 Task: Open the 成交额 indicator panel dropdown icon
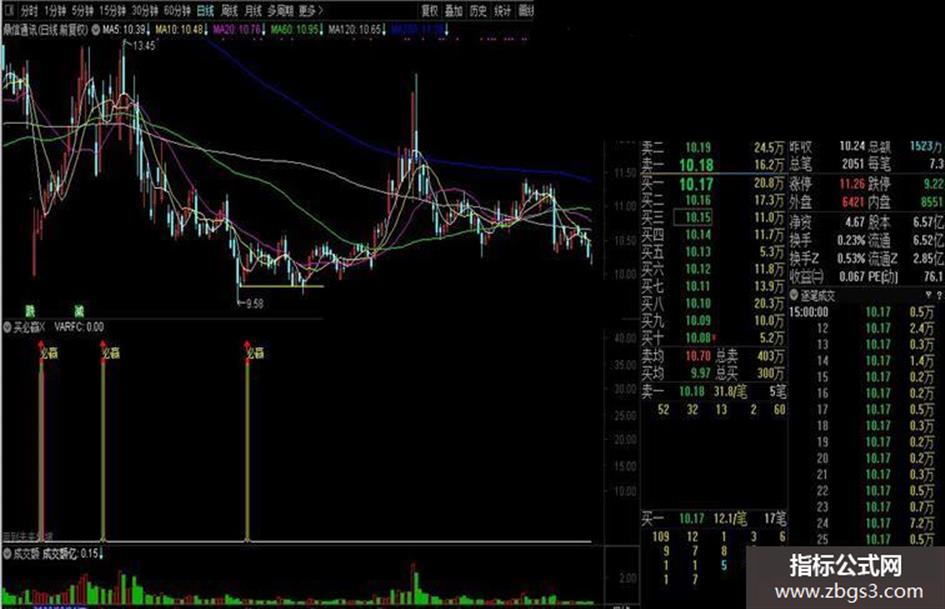(8, 554)
